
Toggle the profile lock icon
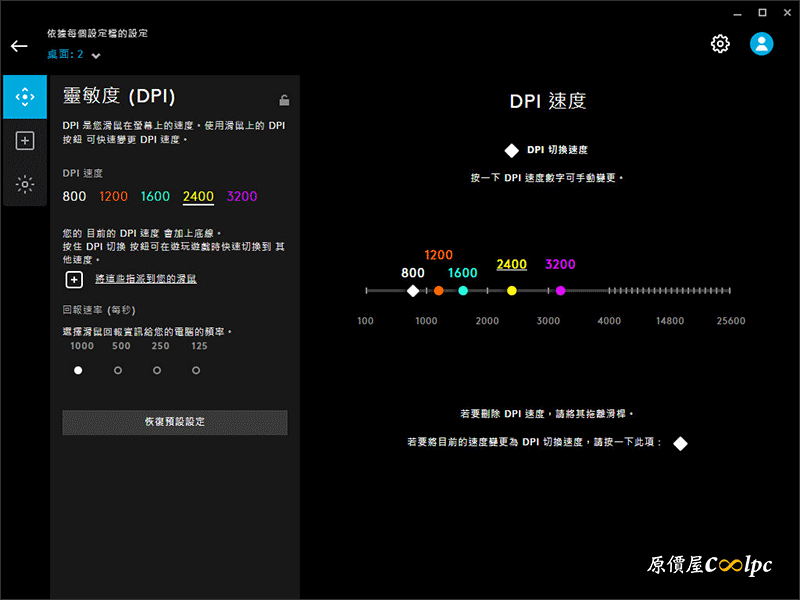(285, 99)
